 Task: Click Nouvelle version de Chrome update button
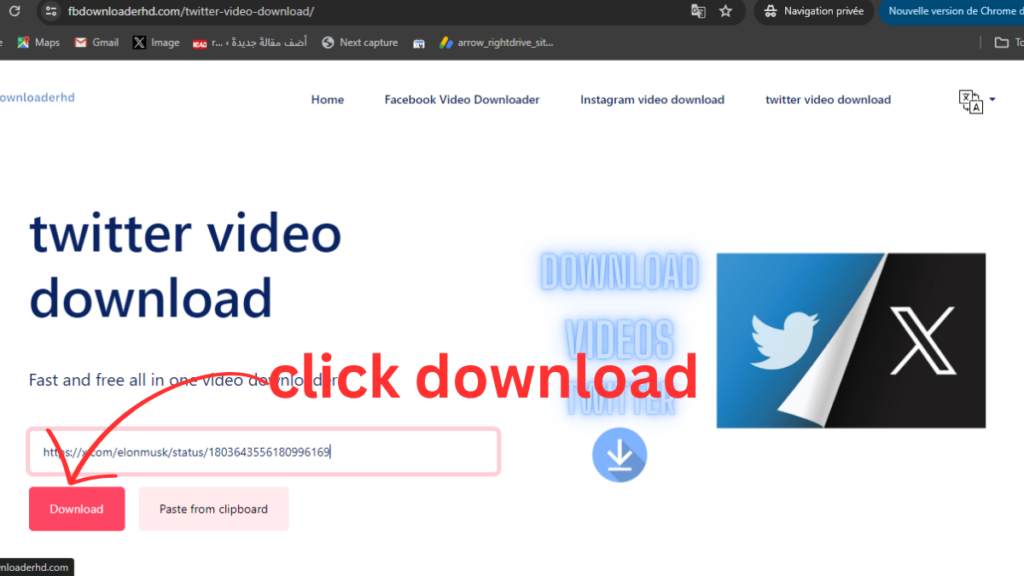952,11
